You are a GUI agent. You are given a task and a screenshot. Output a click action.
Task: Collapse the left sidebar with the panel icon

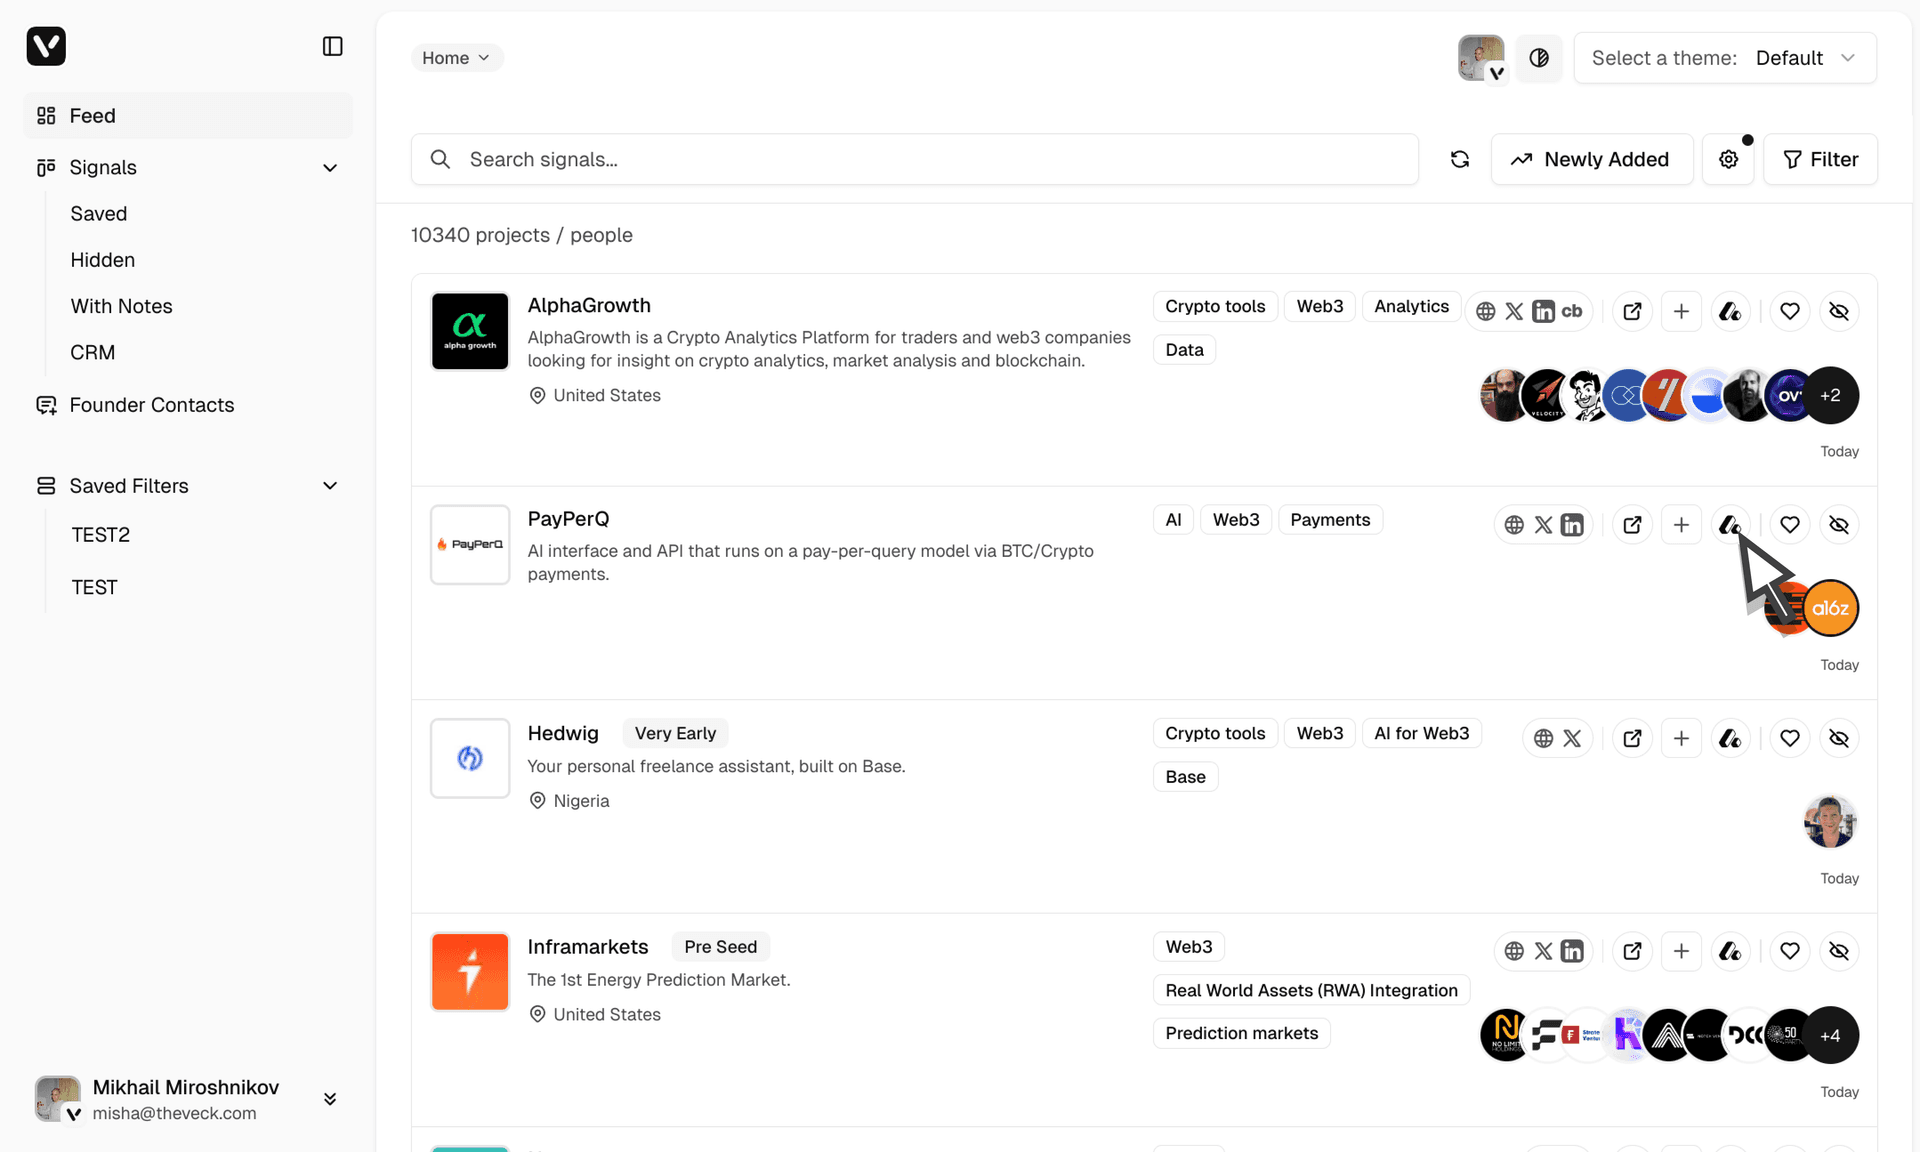[x=333, y=46]
